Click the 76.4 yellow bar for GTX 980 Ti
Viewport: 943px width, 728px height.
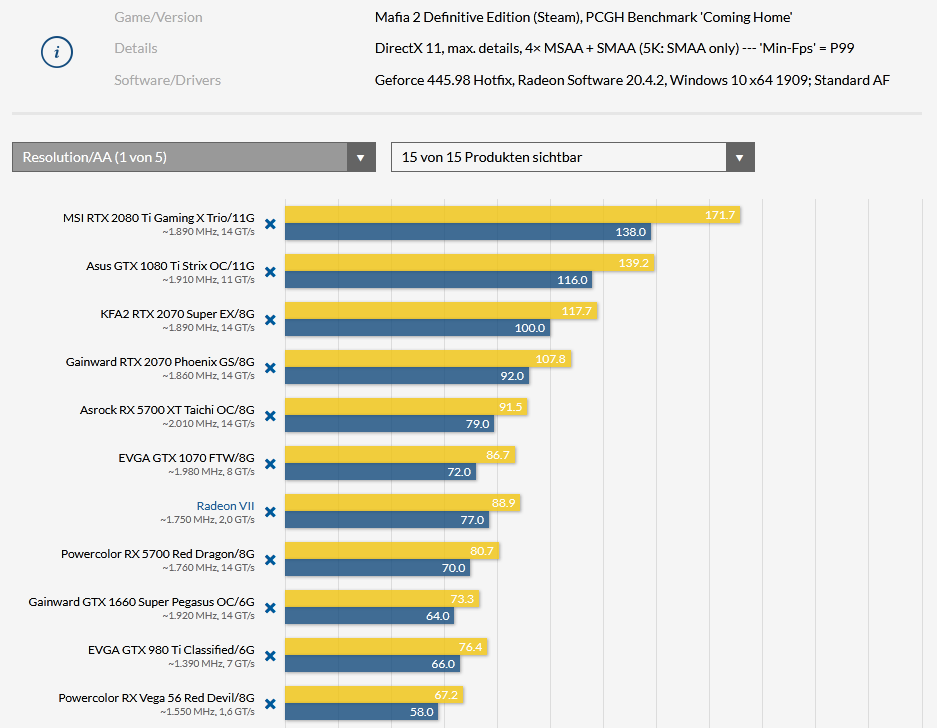click(386, 647)
